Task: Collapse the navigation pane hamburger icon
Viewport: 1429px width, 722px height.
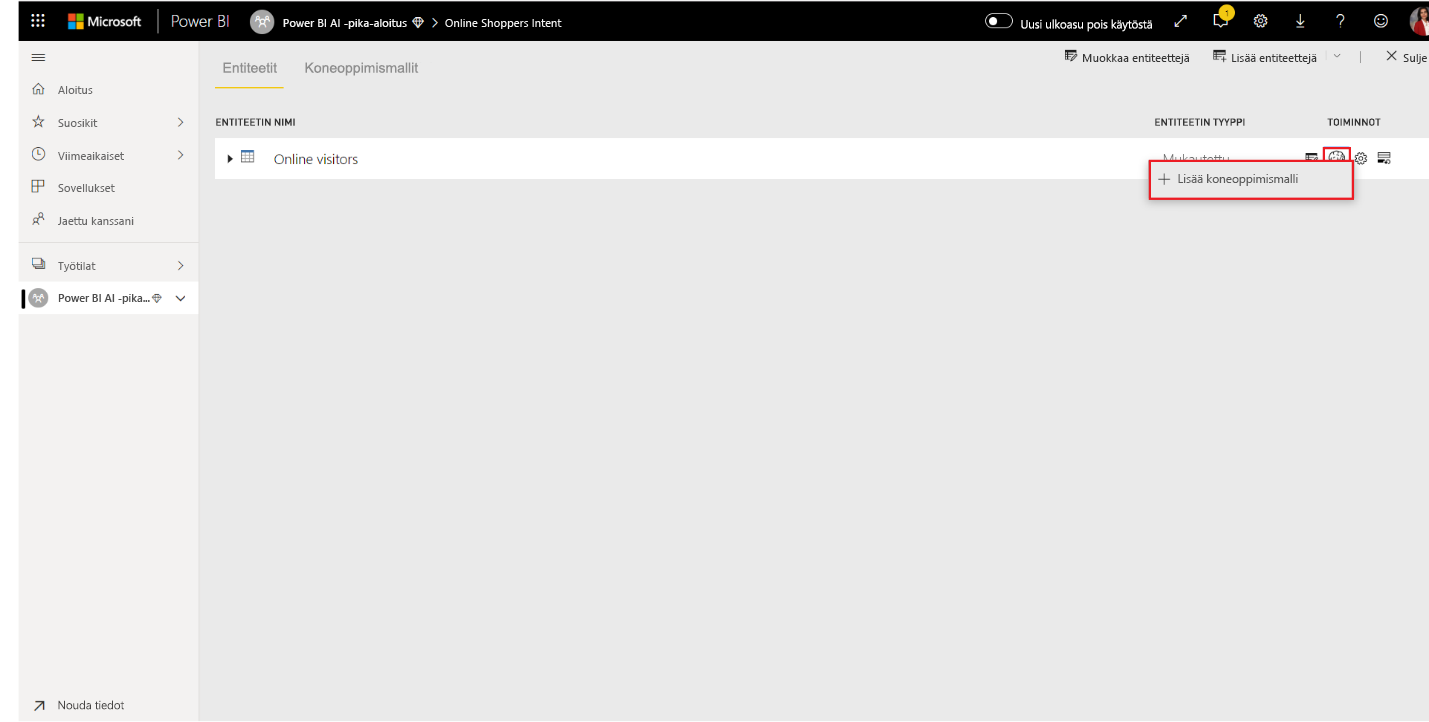Action: coord(38,58)
